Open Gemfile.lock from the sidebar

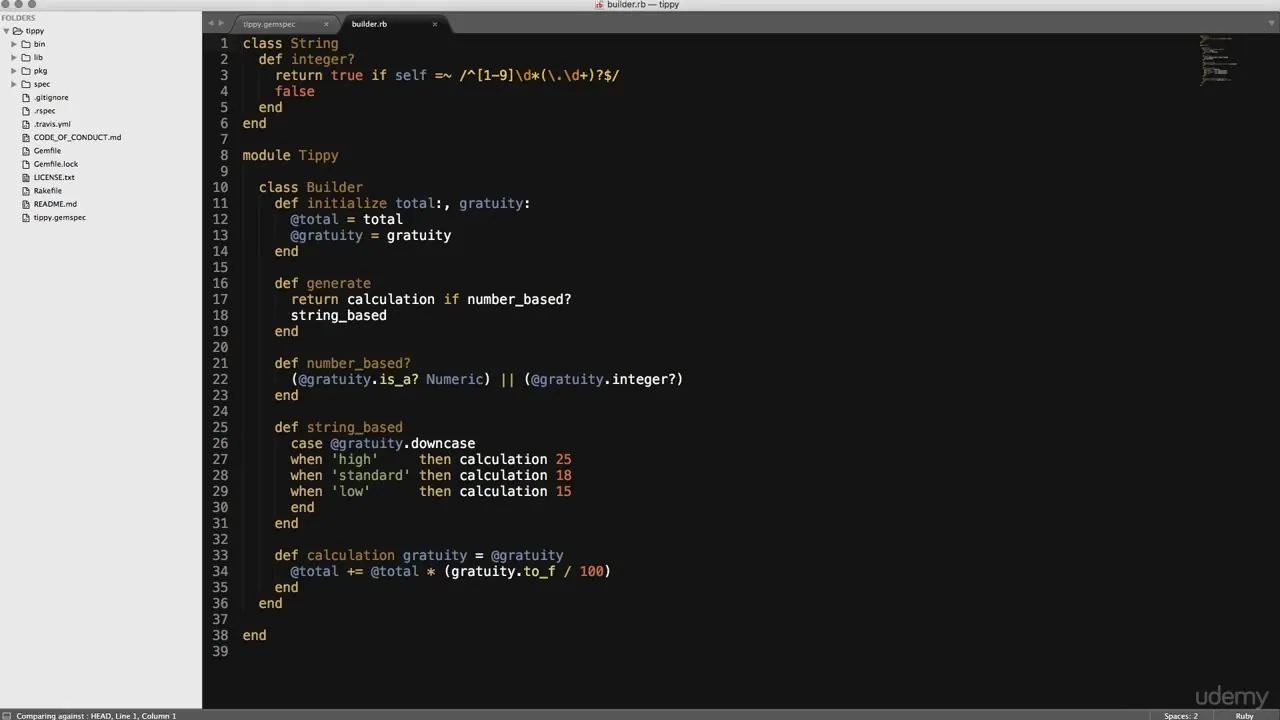(x=56, y=164)
